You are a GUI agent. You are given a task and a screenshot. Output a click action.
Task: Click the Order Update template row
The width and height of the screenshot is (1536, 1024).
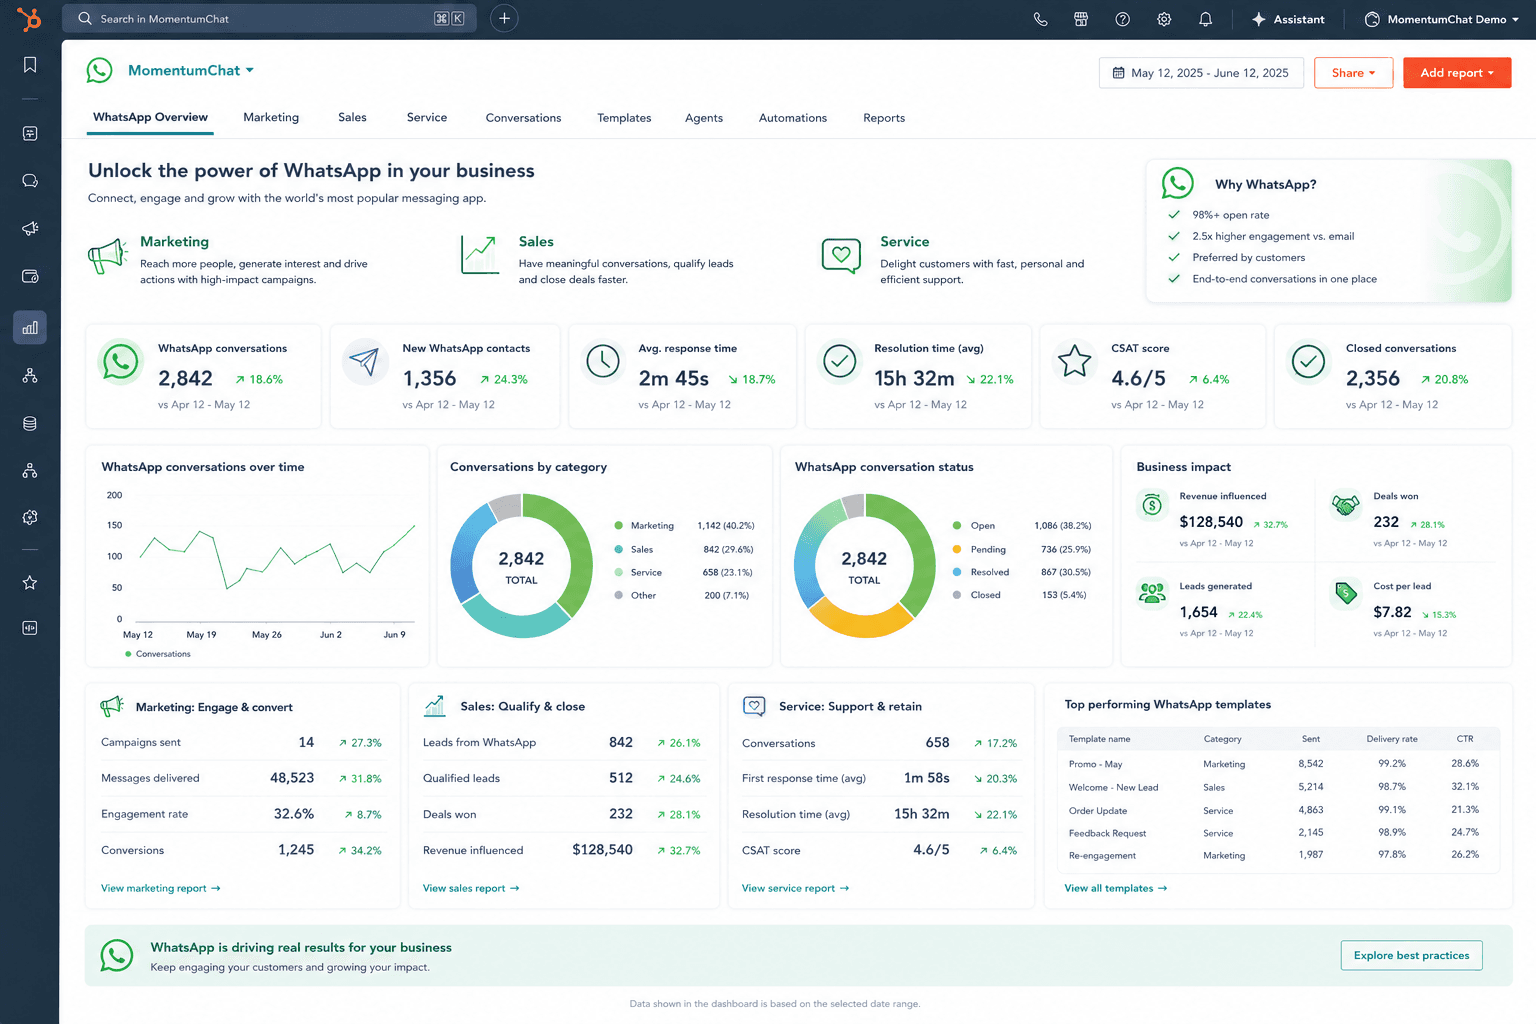click(x=1278, y=810)
